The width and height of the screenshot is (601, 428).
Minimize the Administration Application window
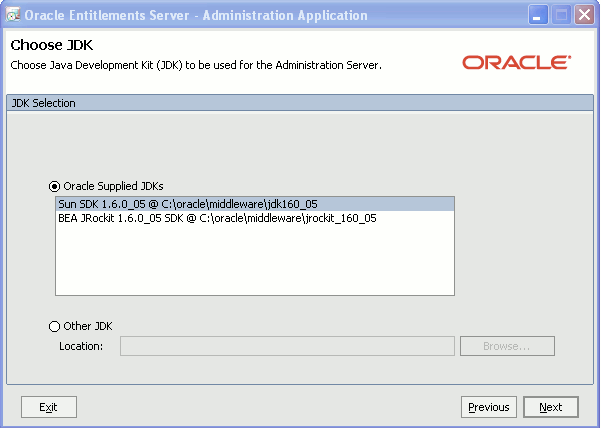(x=538, y=15)
